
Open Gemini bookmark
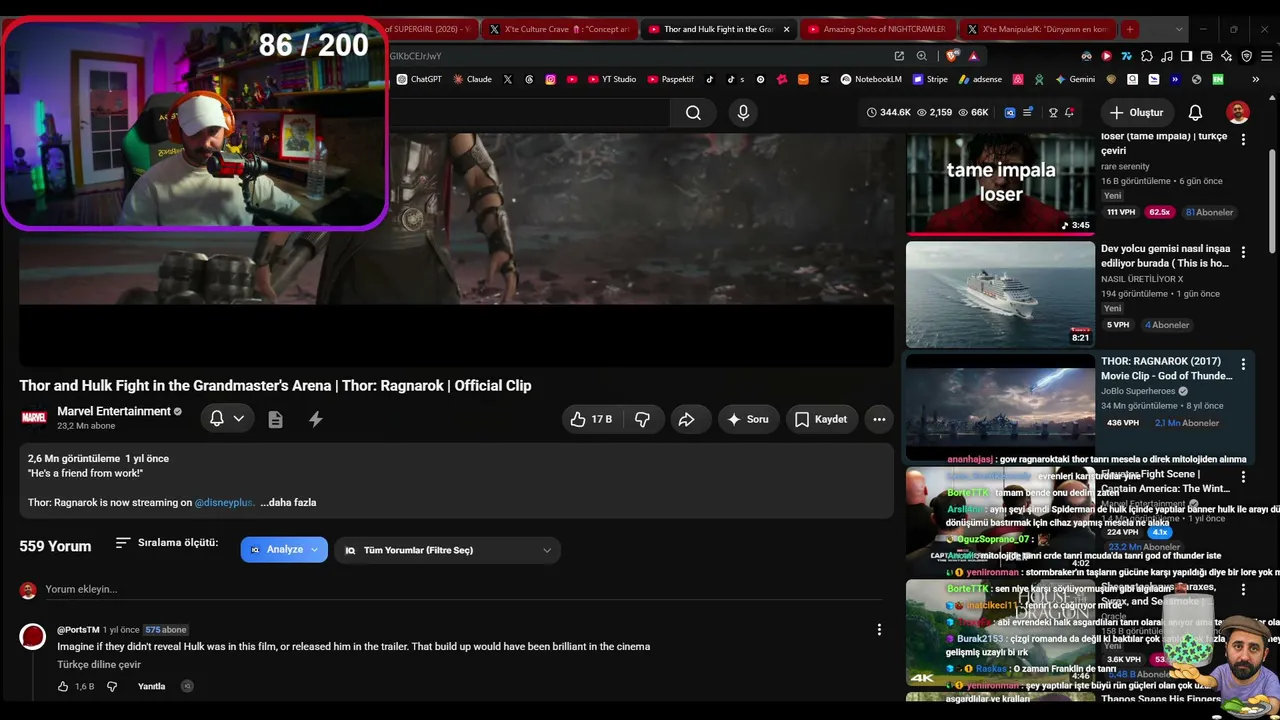click(x=1075, y=79)
